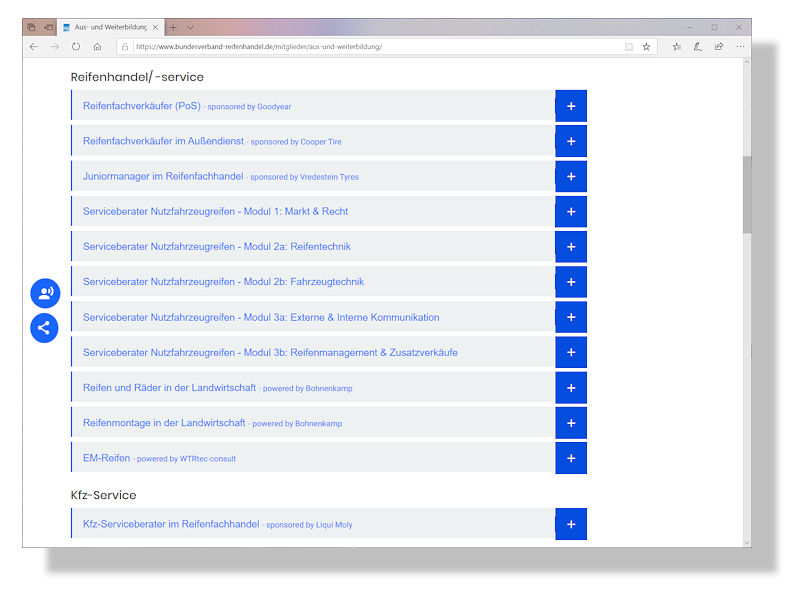Expand Modul 2a: Reifentechnik plus button
This screenshot has height=600, width=800.
coord(571,247)
